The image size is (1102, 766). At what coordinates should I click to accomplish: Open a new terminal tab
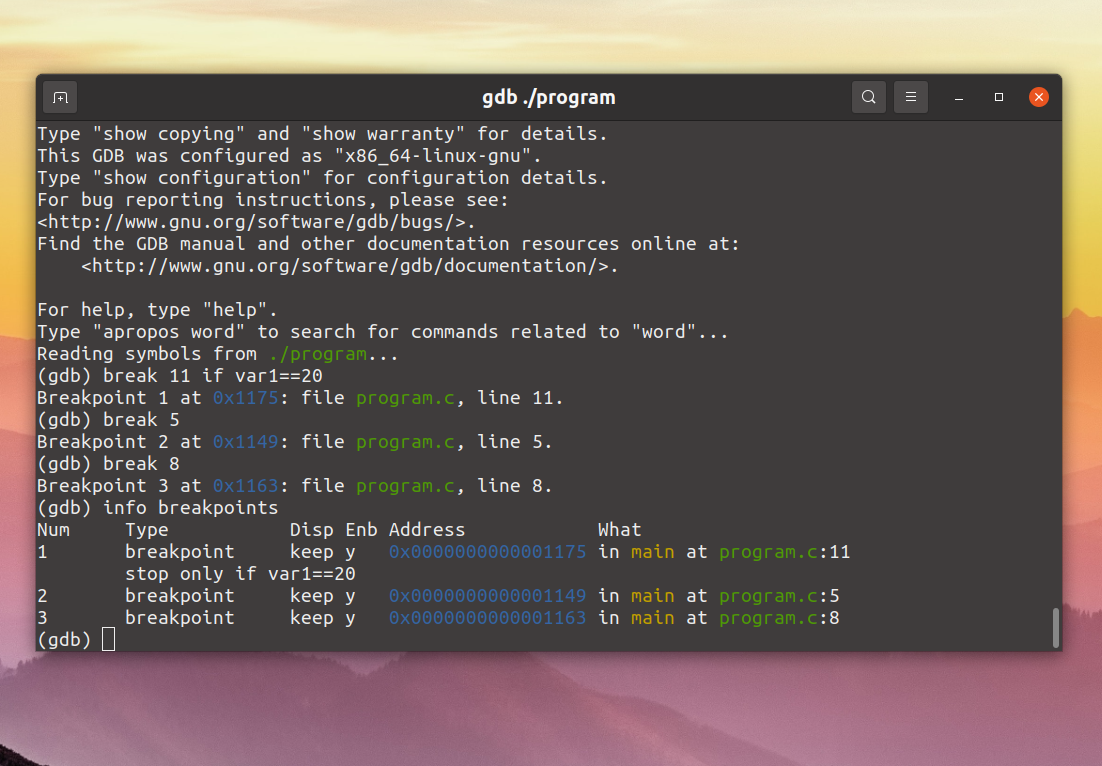[60, 97]
